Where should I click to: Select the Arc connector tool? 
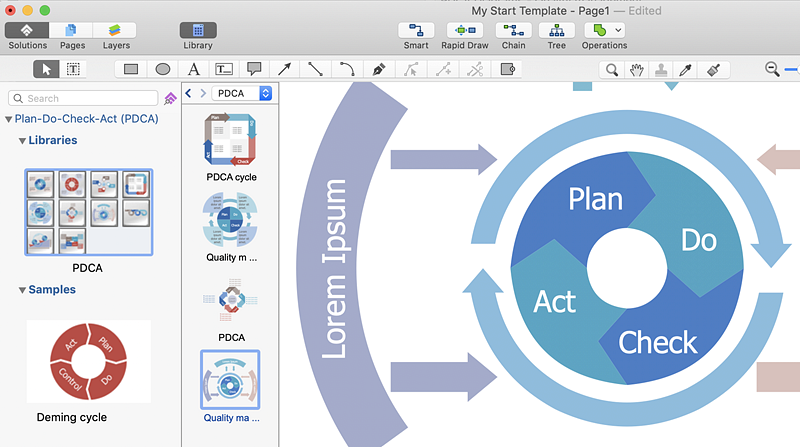346,69
